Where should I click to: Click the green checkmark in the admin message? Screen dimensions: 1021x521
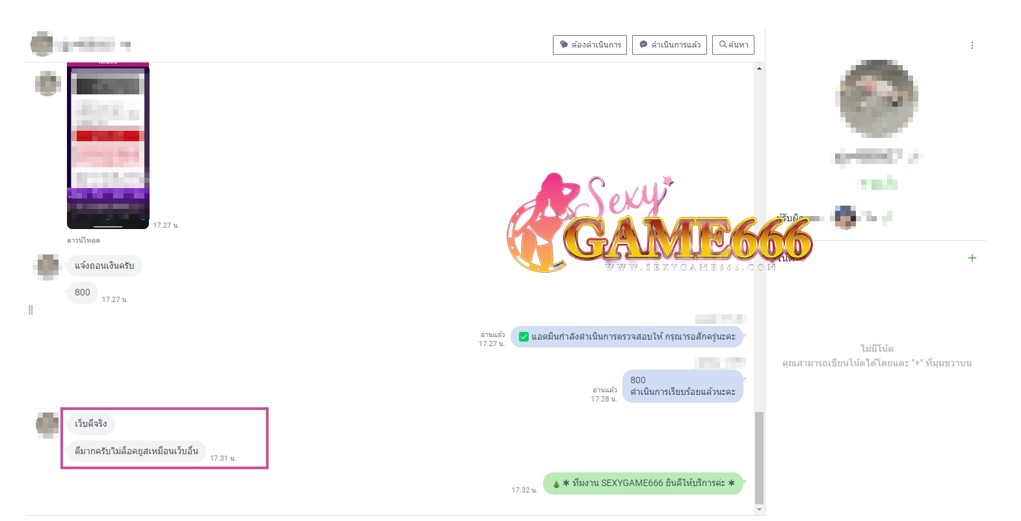pyautogui.click(x=523, y=337)
